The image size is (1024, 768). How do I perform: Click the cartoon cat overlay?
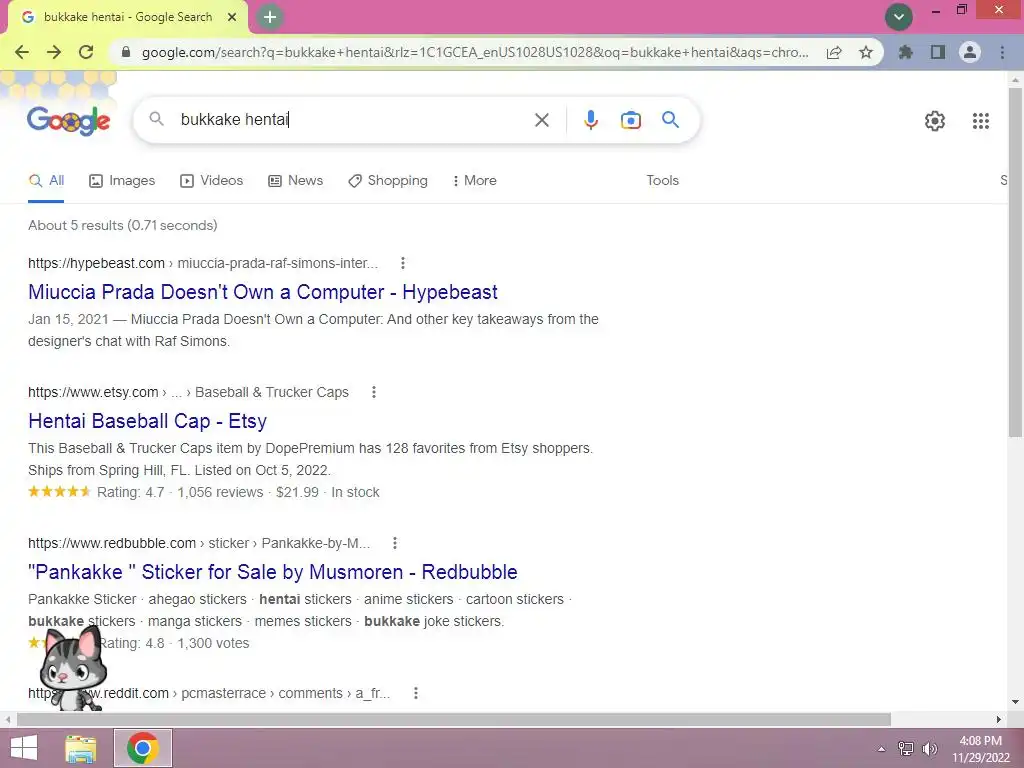coord(72,668)
